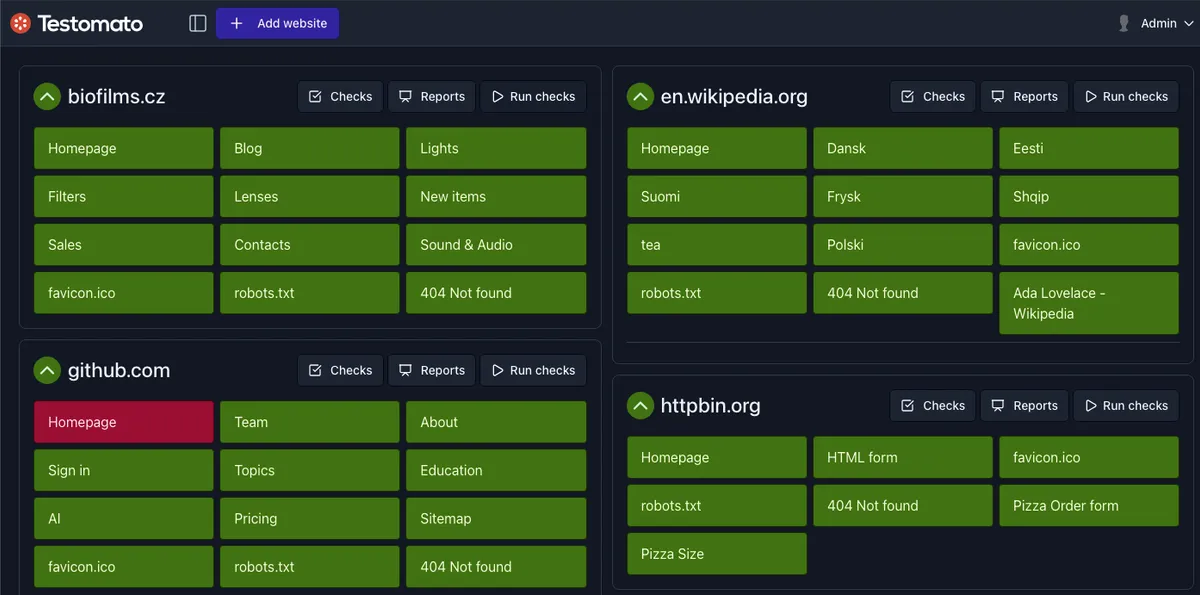1200x595 pixels.
Task: Open the en.wikipedia.org site title
Action: [x=734, y=97]
